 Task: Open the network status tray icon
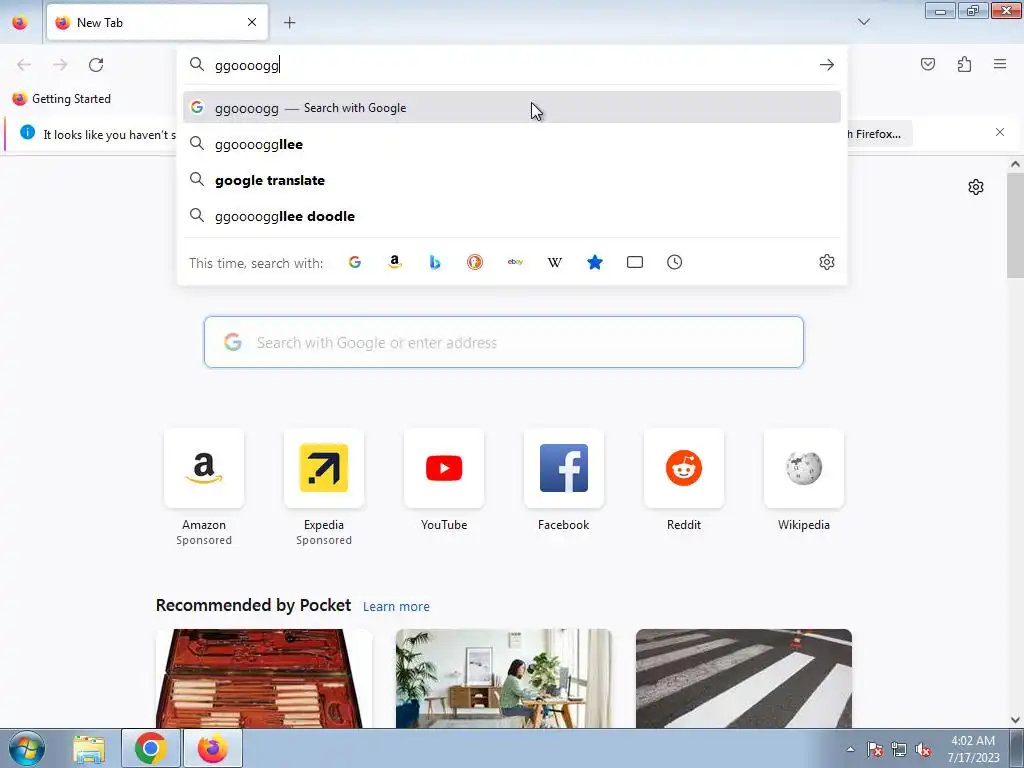click(x=899, y=750)
